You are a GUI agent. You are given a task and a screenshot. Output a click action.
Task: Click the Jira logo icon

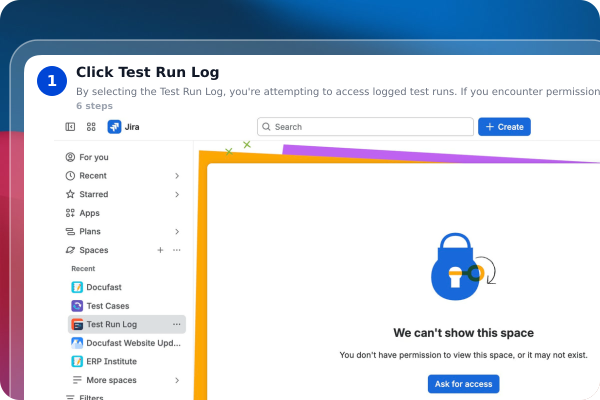coord(114,127)
